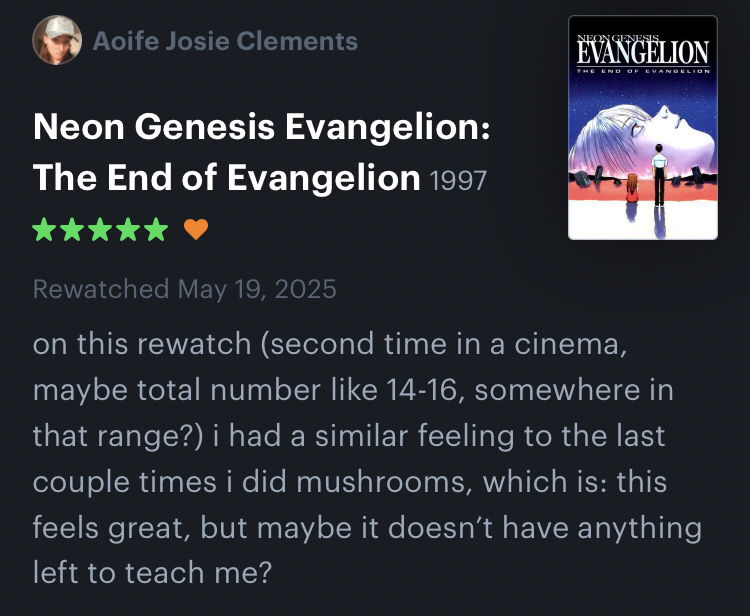Open The End of Evangelion poster
Screen dimensions: 750x616
click(x=642, y=127)
